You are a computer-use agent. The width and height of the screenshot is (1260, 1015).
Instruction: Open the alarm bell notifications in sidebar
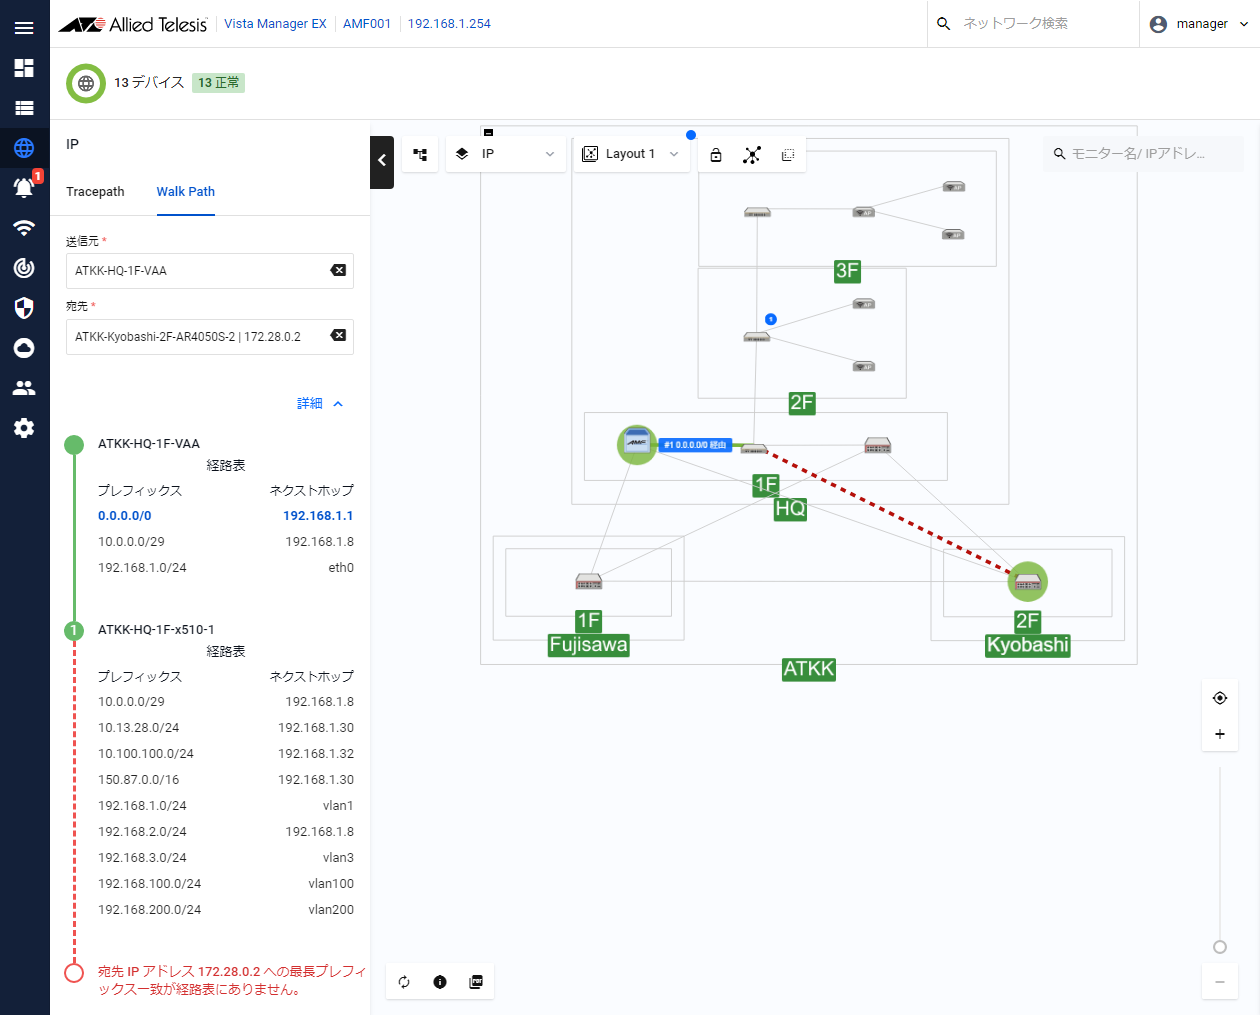click(x=24, y=187)
